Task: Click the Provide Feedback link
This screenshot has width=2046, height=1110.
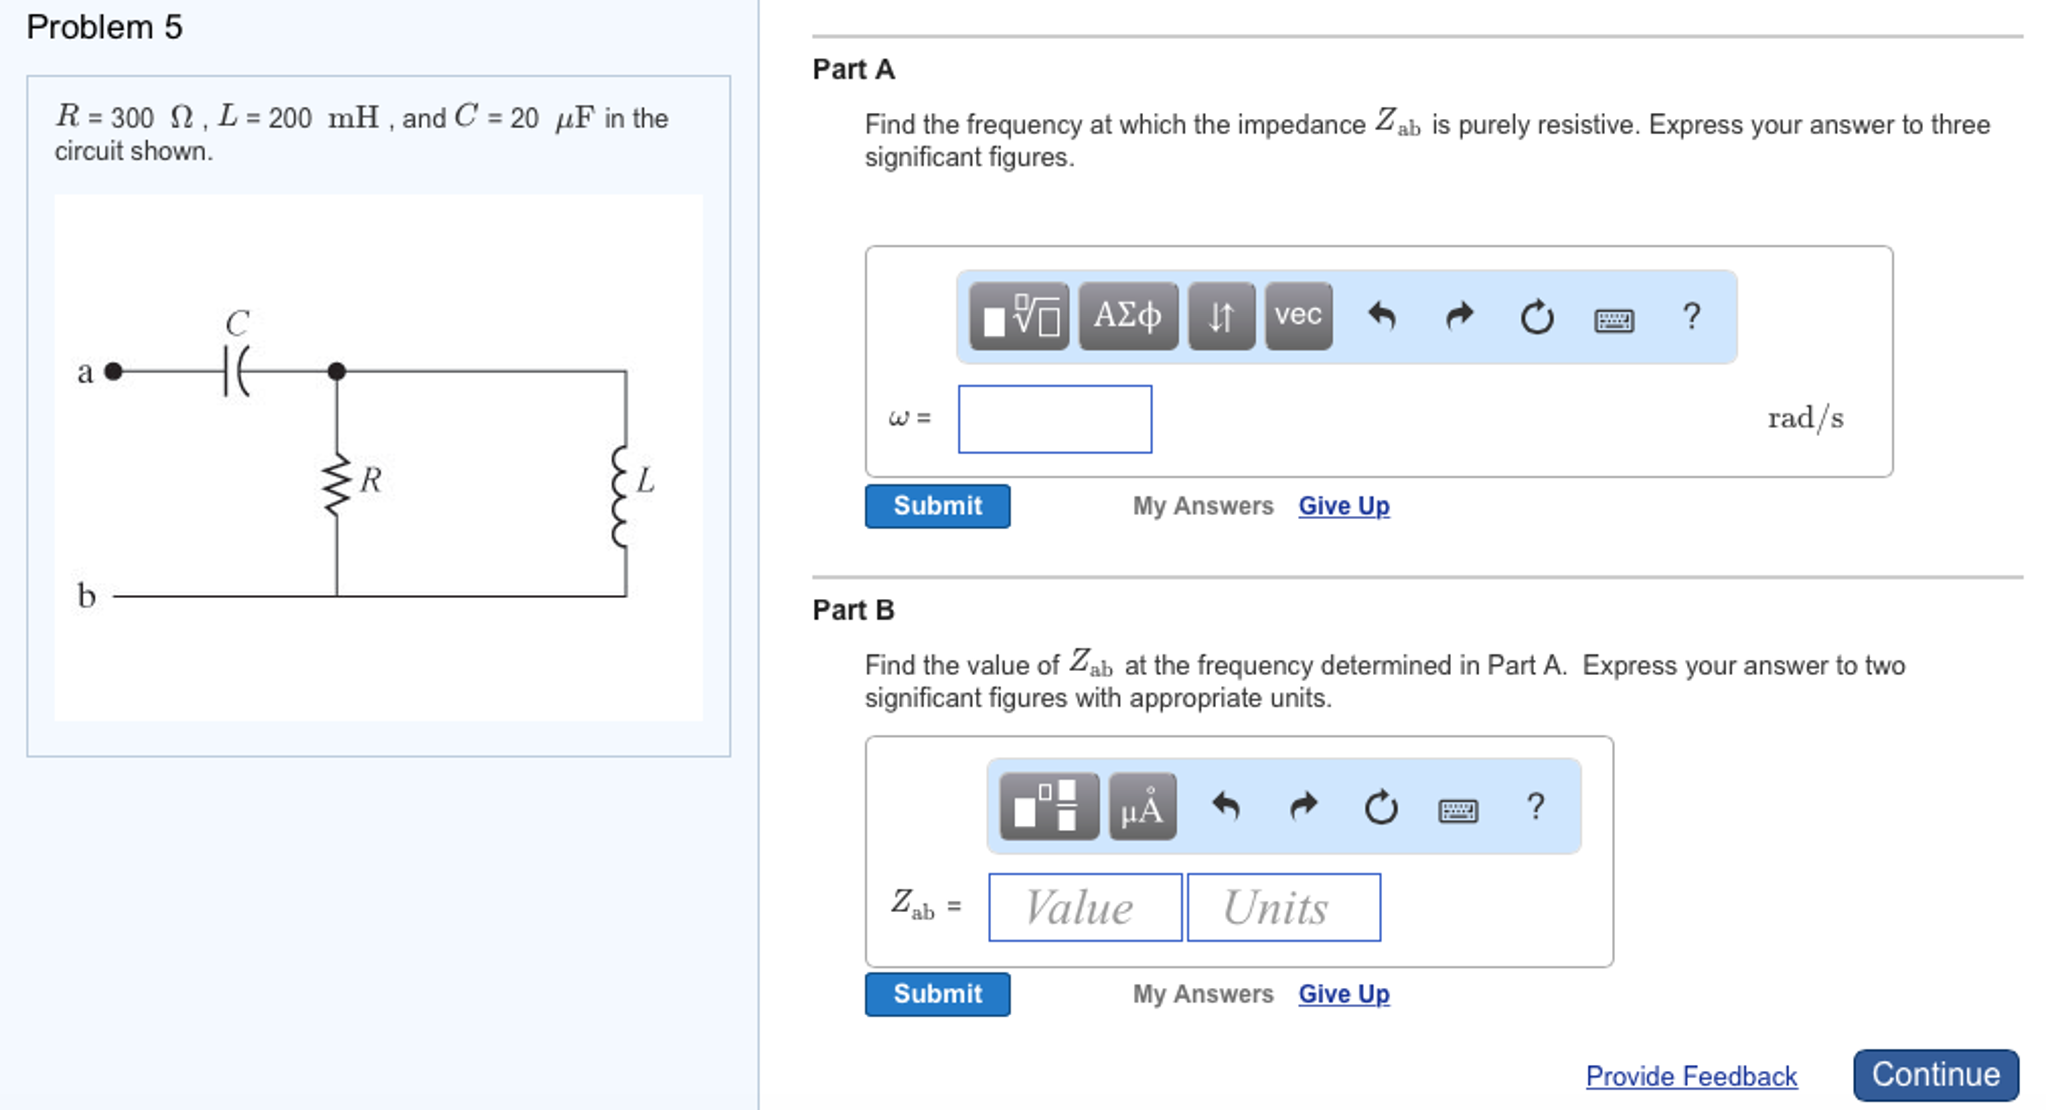Action: click(x=1690, y=1076)
